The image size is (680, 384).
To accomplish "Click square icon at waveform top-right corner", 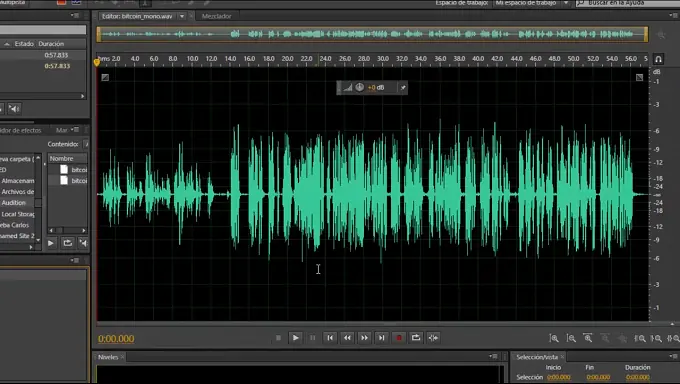I will pos(640,77).
